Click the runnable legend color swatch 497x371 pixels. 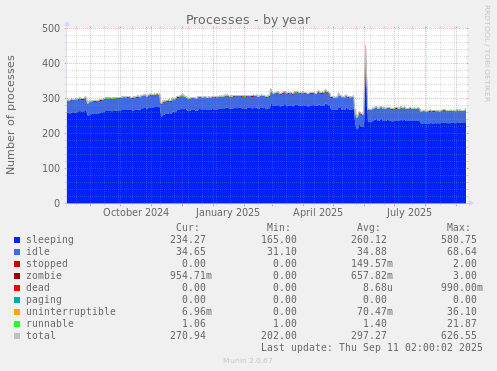point(17,324)
